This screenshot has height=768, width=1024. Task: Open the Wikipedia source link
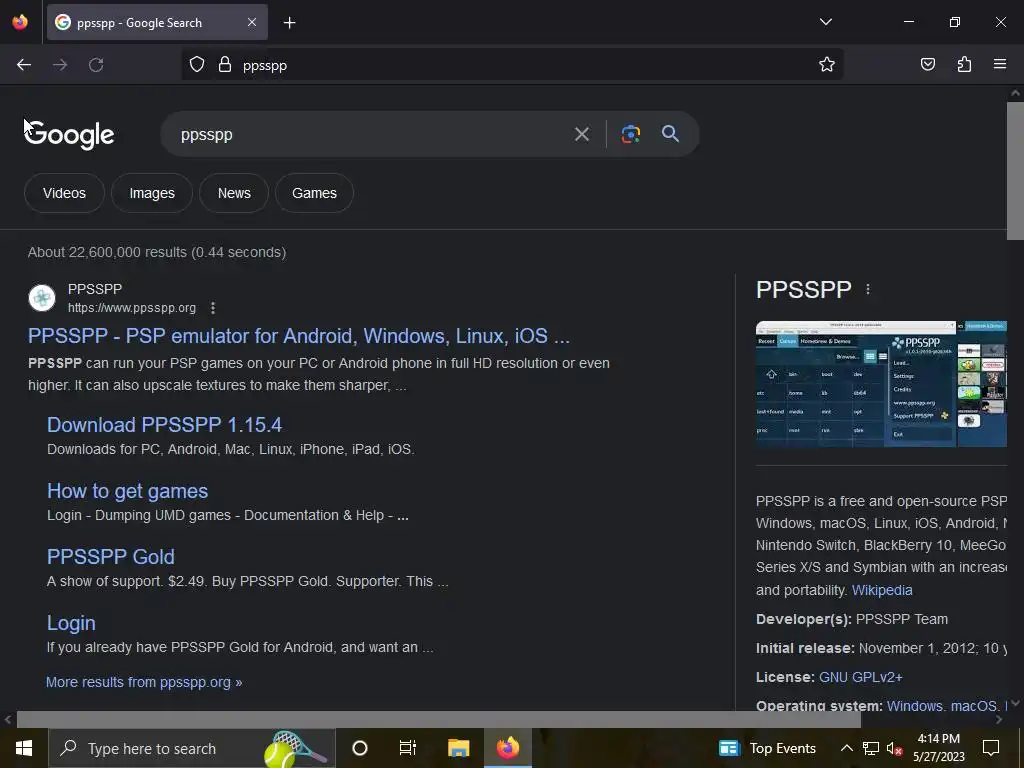click(x=882, y=590)
